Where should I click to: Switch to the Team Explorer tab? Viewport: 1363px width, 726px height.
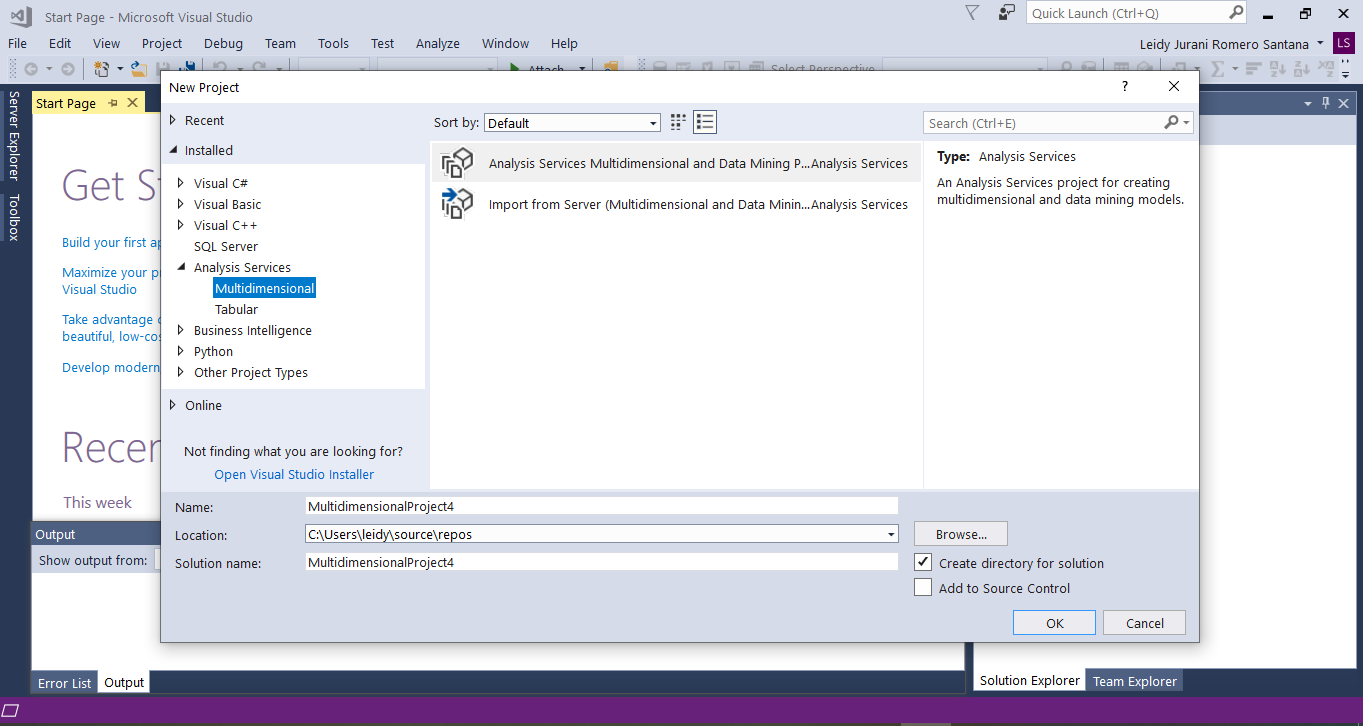coord(1134,681)
